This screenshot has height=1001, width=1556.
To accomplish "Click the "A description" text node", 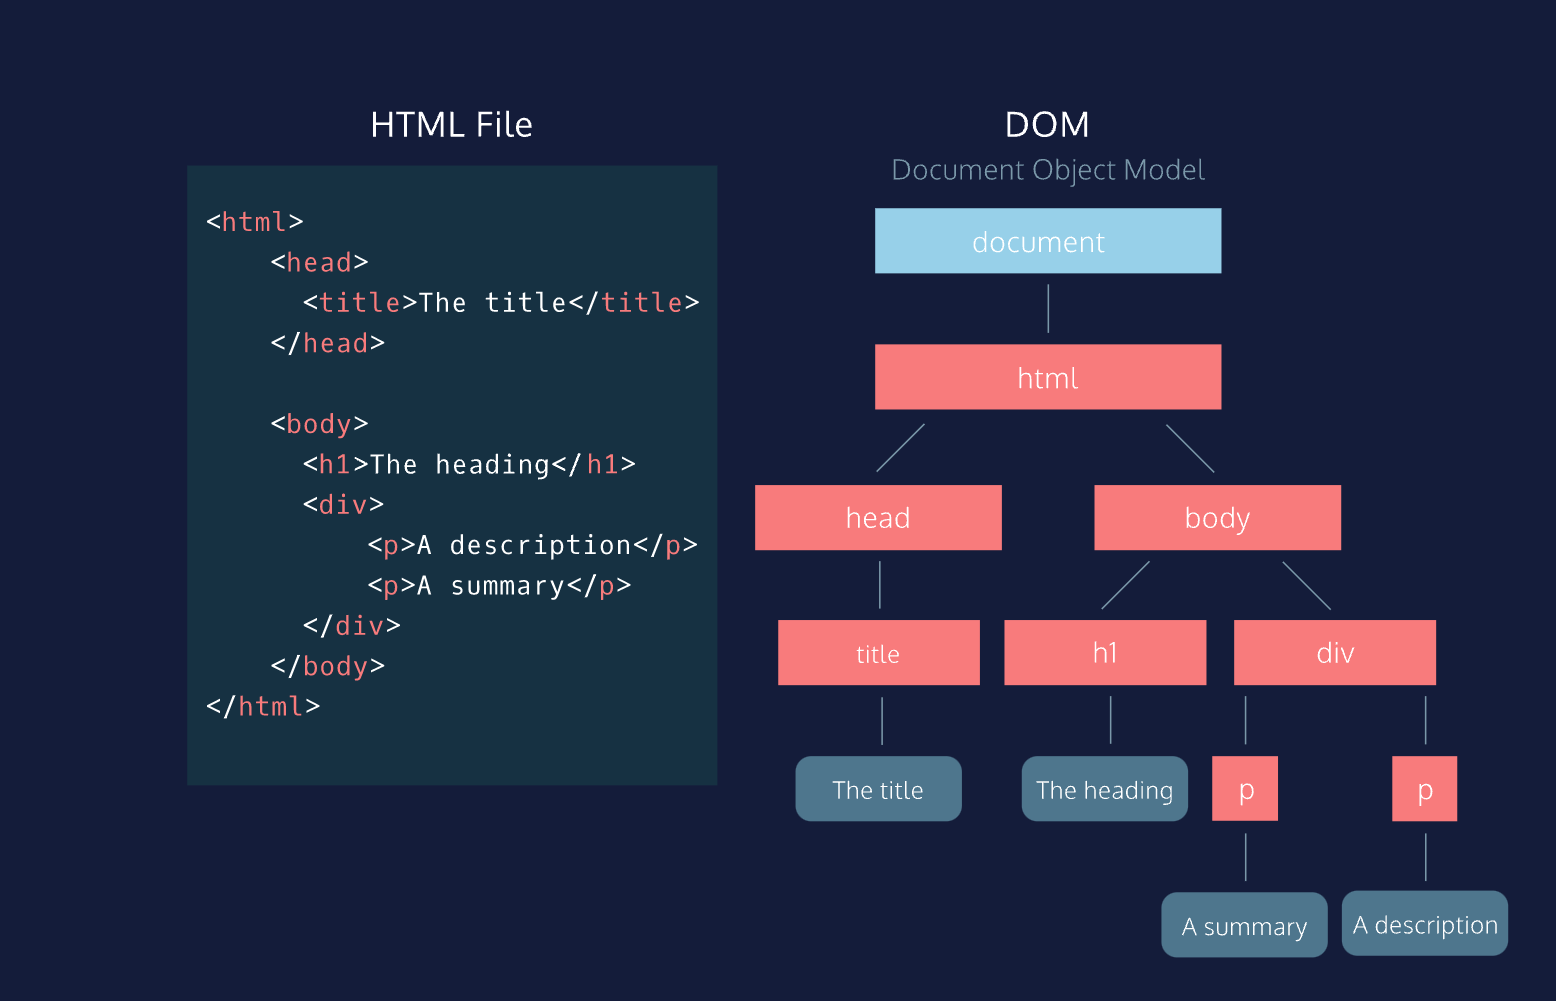I will click(1424, 924).
